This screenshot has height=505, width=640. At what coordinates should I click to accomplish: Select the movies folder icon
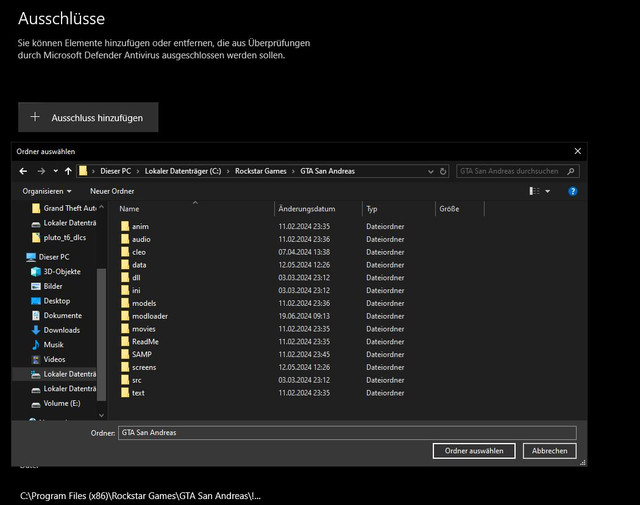(x=125, y=329)
